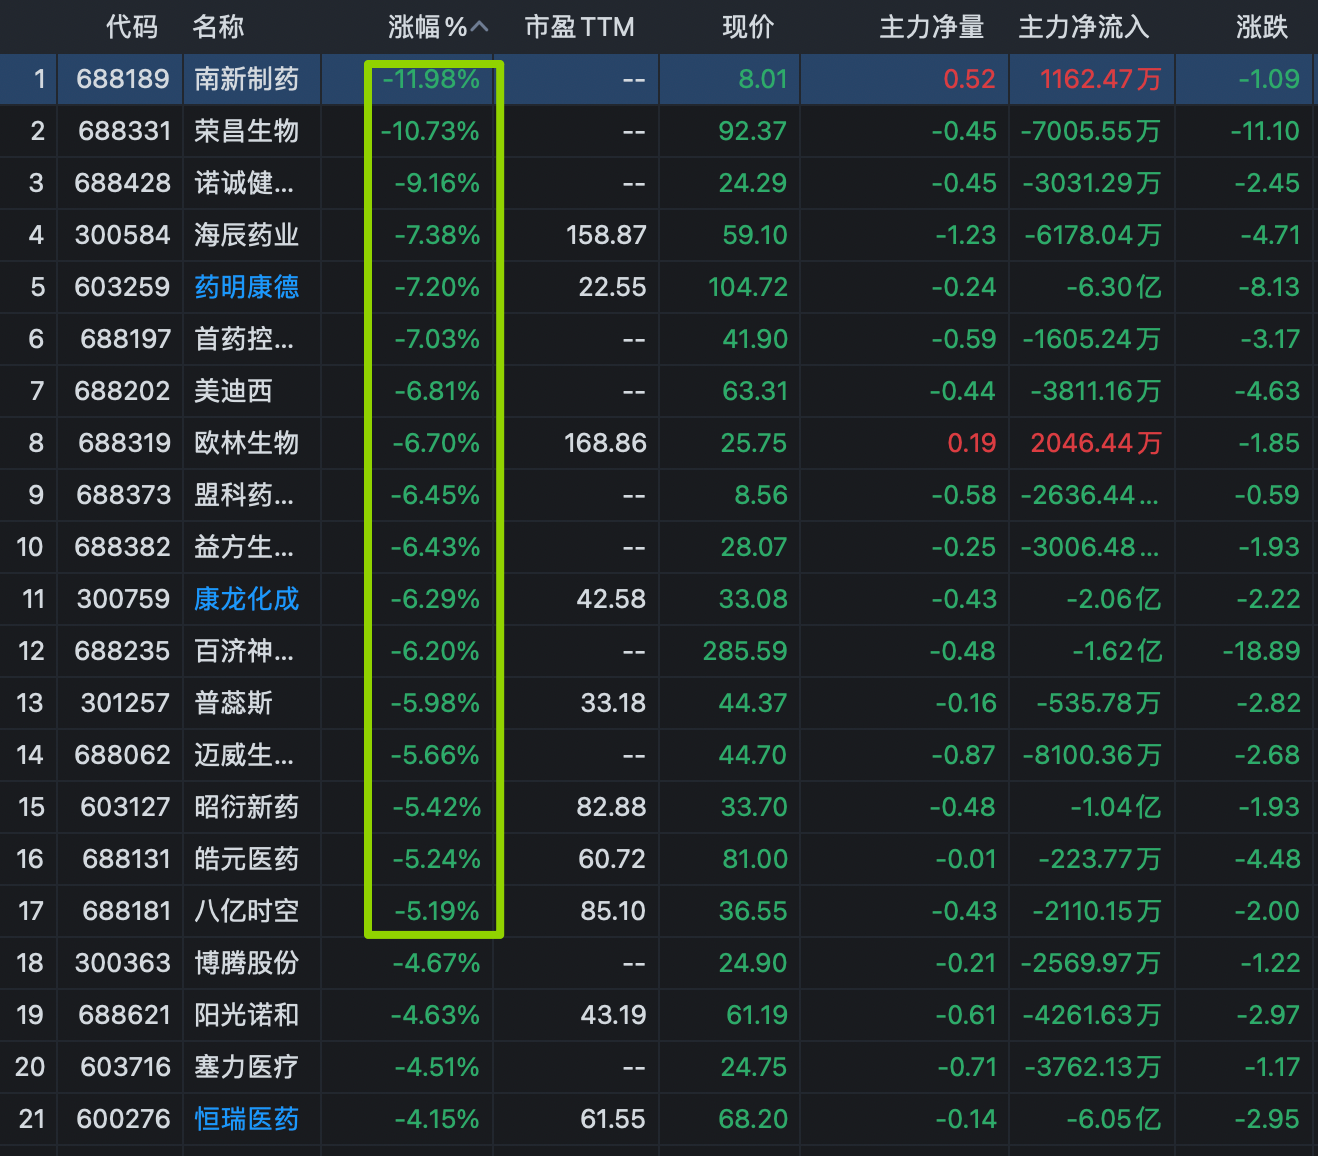This screenshot has height=1156, width=1318.
Task: Select stock name 八亿时空
Action: [x=247, y=911]
